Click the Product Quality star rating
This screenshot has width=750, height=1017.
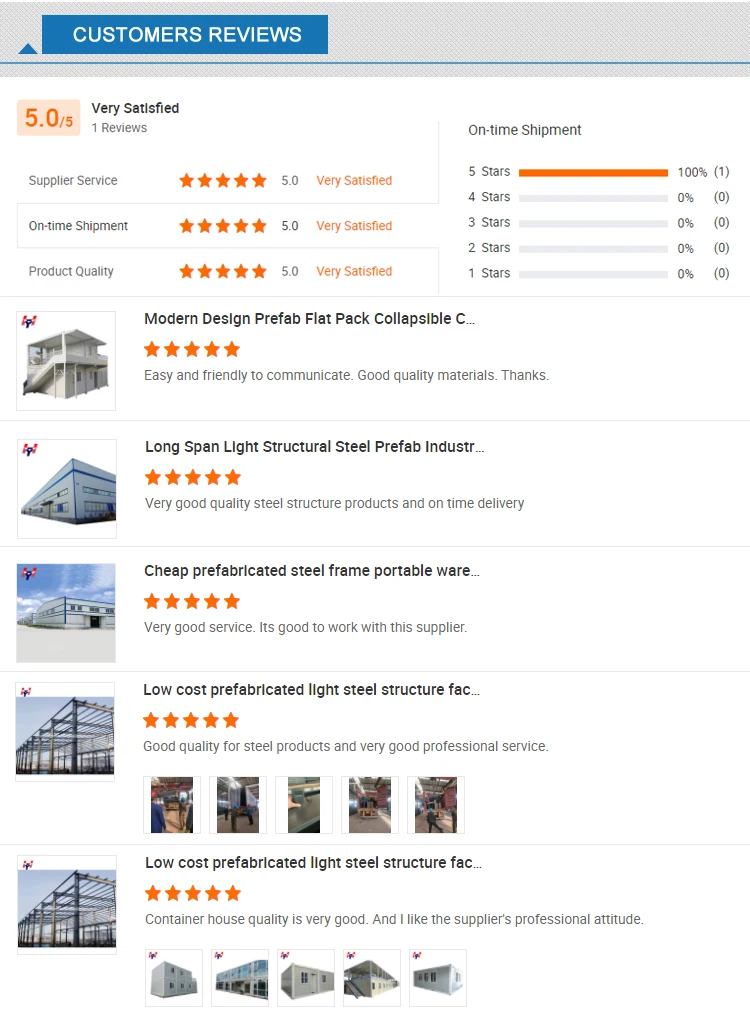click(x=223, y=271)
